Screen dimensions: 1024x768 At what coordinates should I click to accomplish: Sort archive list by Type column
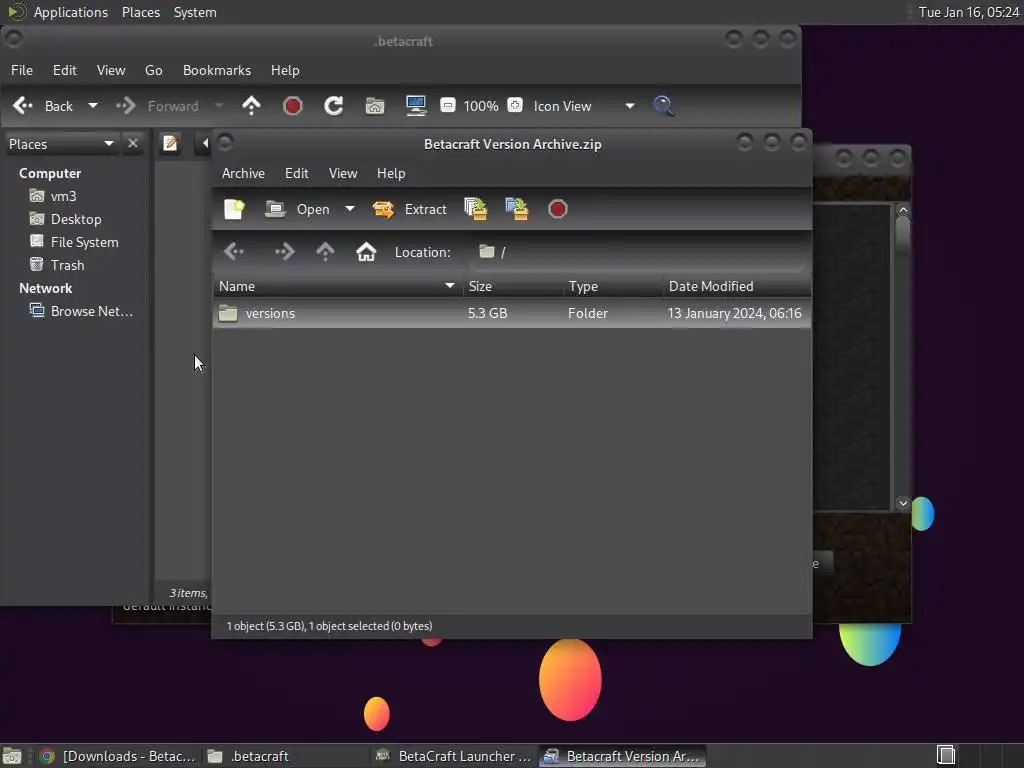coord(613,286)
